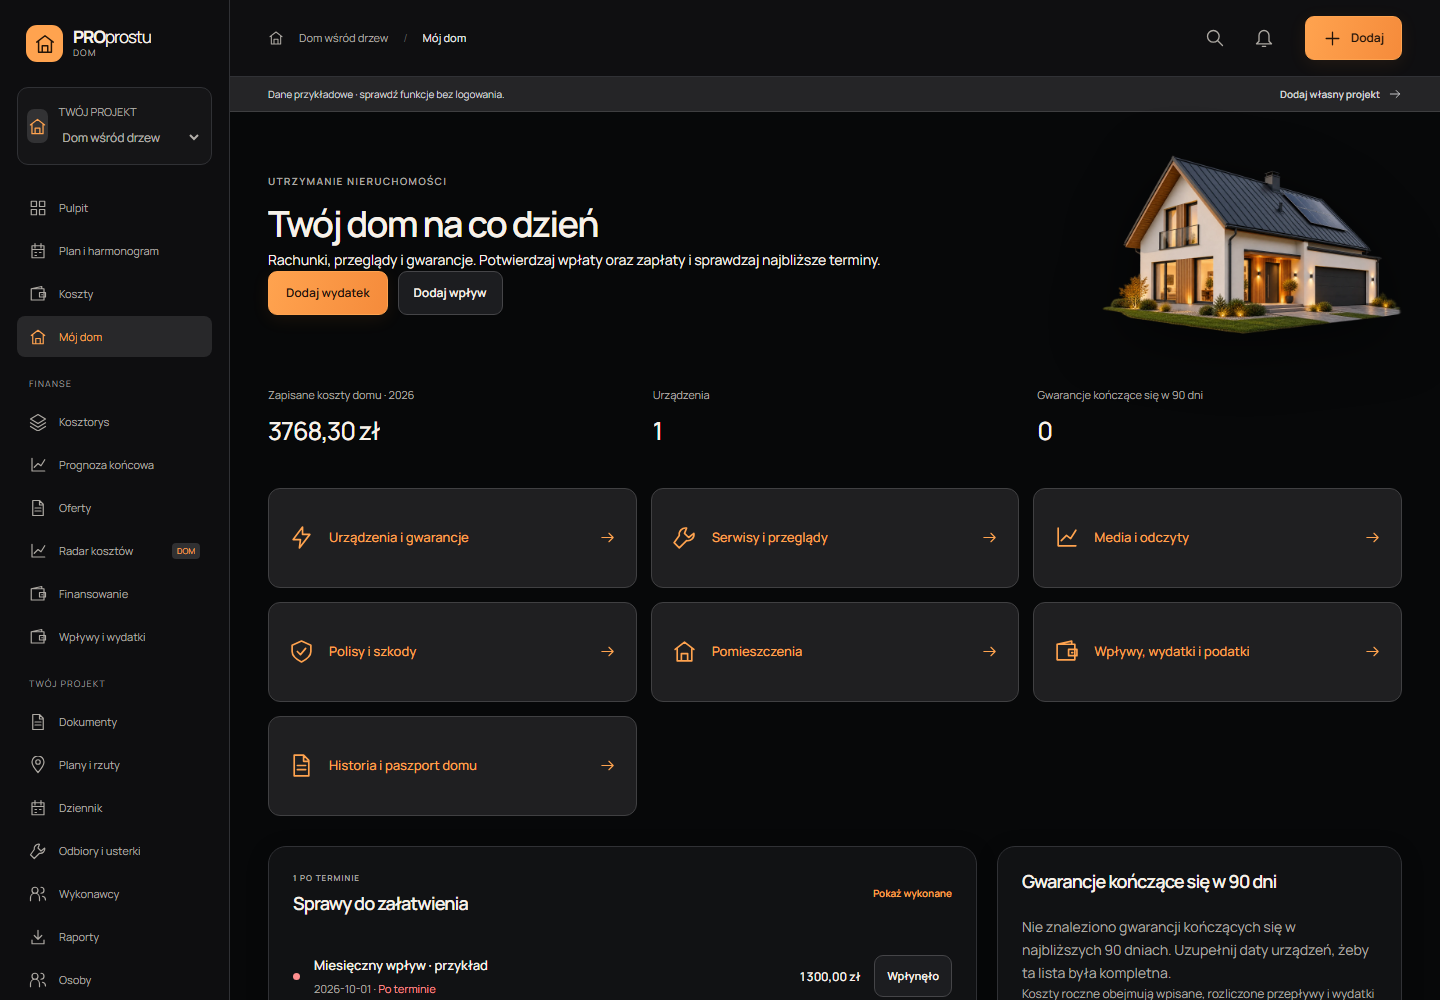The width and height of the screenshot is (1440, 1000).
Task: Open Plany i rzuty pin icon
Action: click(x=38, y=765)
